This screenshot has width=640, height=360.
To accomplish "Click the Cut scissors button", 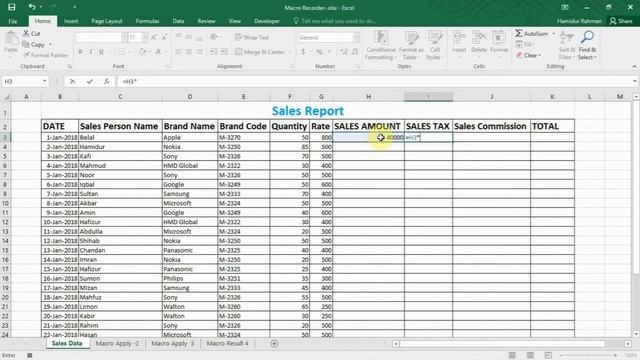I will (31, 33).
